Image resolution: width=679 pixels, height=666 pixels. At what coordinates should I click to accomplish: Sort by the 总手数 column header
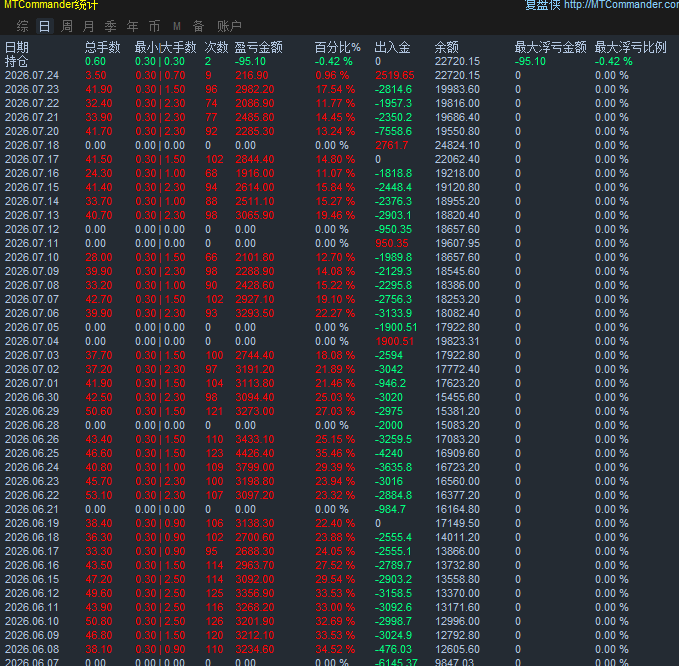point(103,47)
